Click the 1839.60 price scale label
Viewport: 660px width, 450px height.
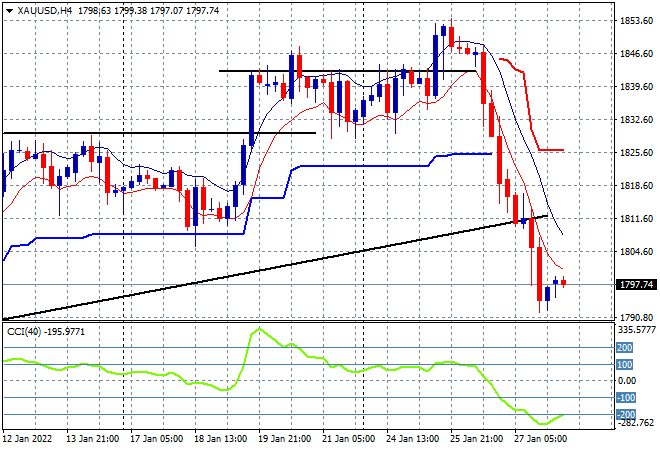pyautogui.click(x=636, y=86)
